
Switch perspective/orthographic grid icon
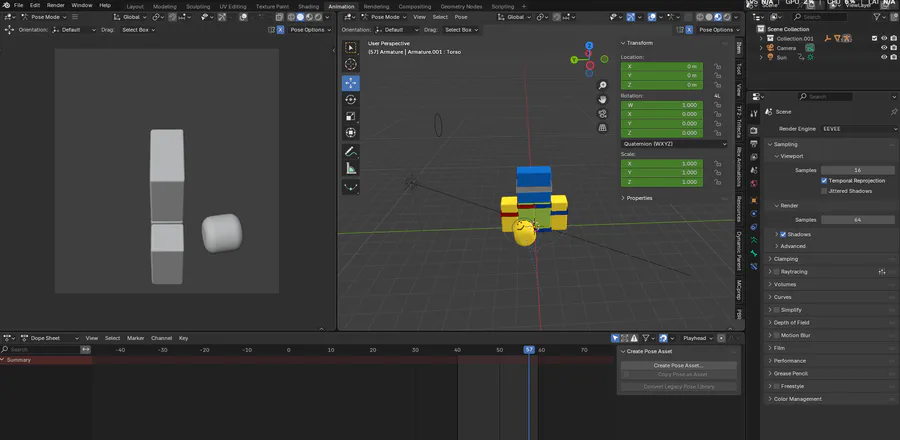603,127
